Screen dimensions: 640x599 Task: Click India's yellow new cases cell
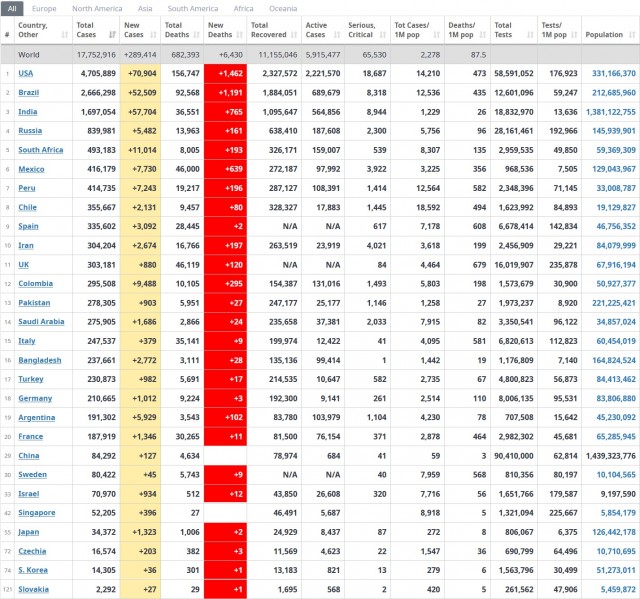click(x=140, y=112)
